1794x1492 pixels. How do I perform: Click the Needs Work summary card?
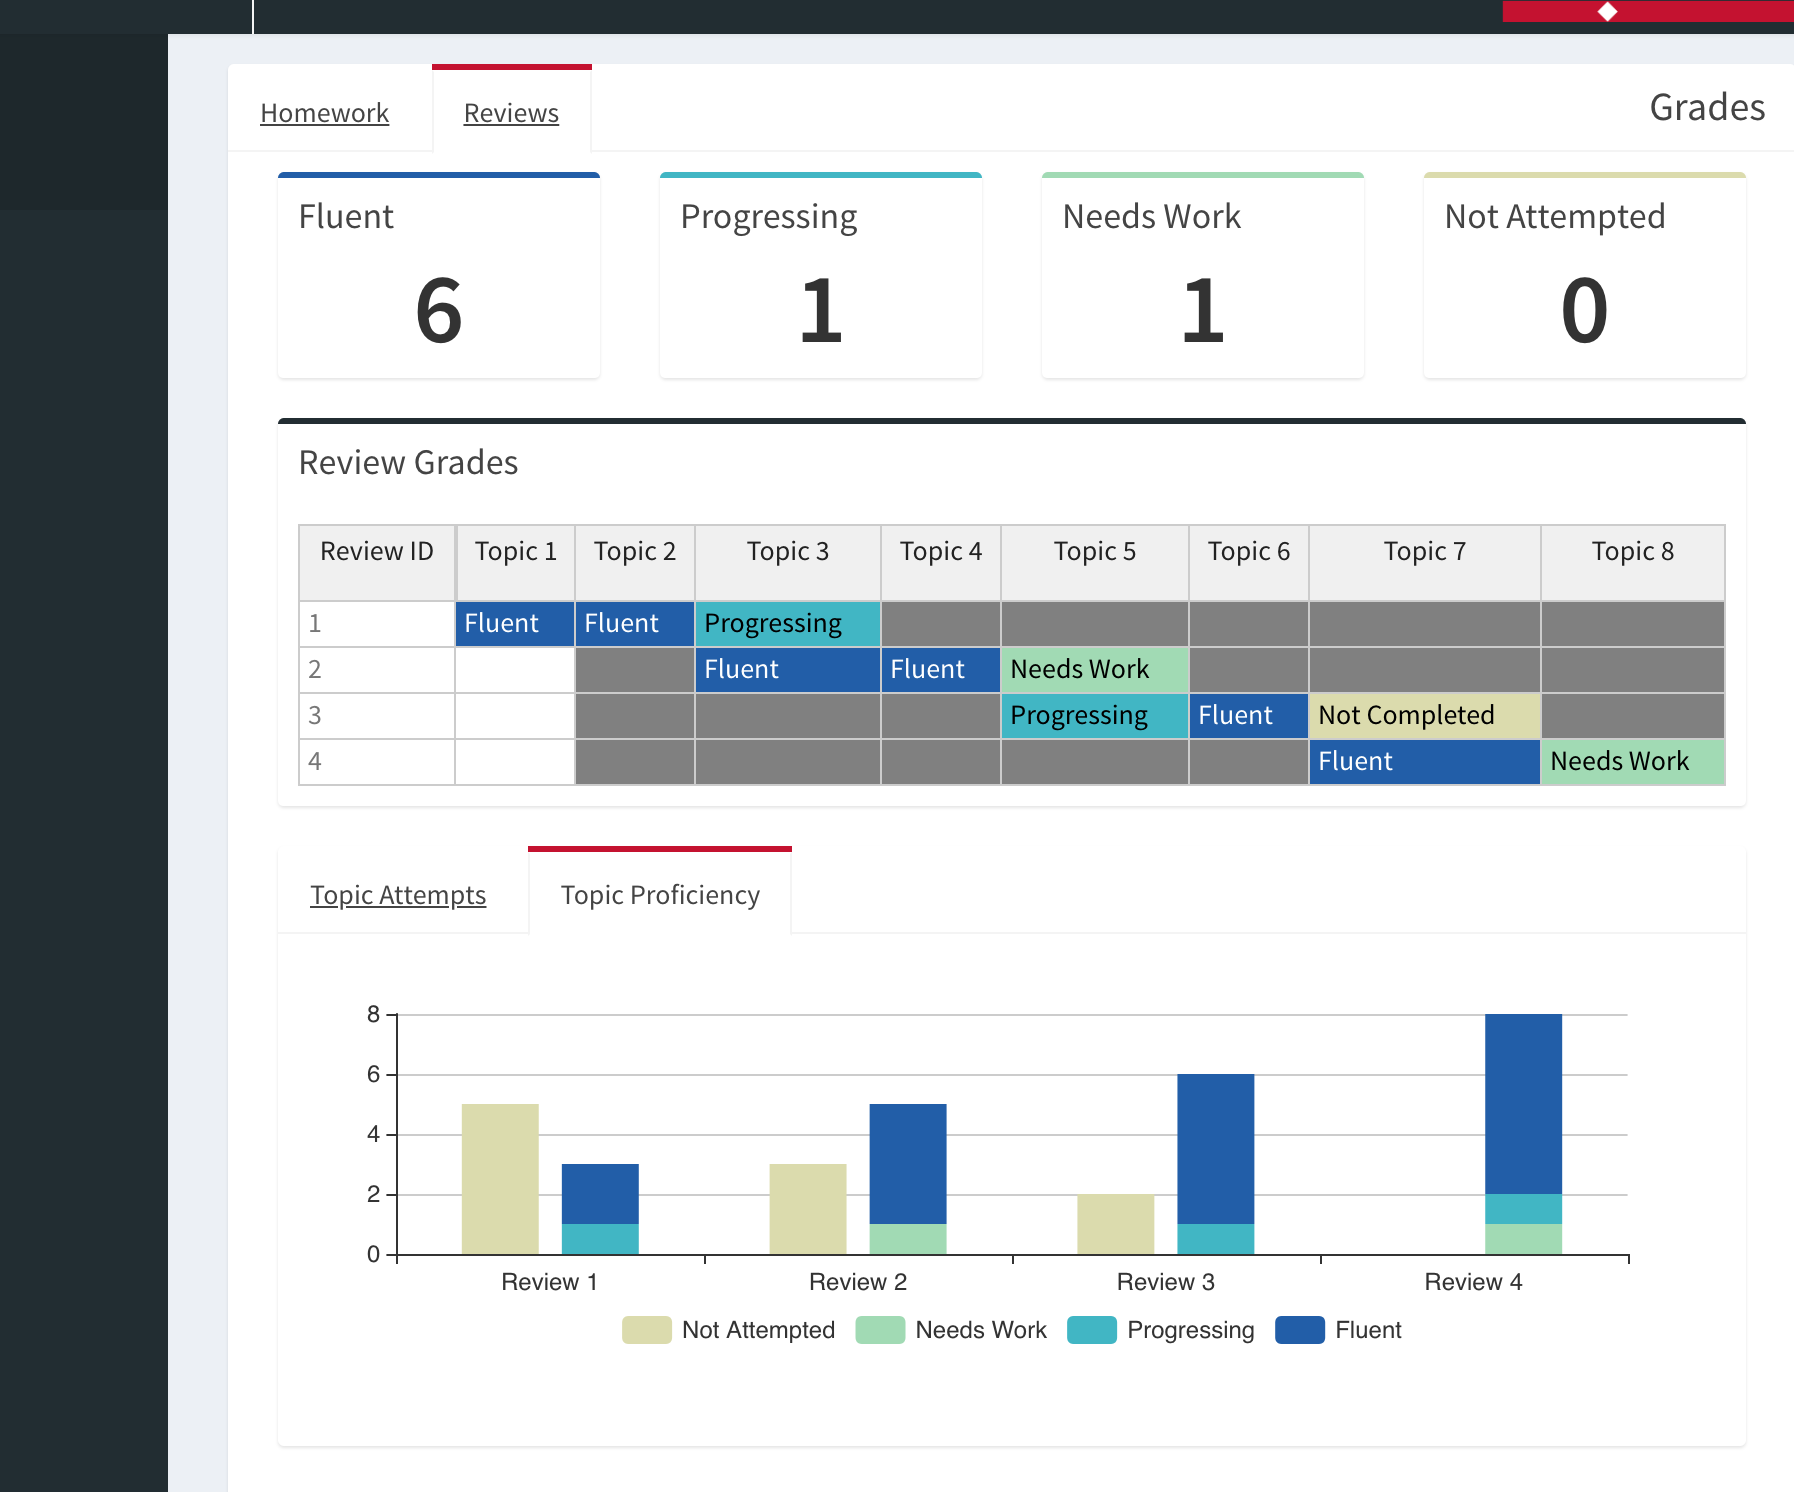1202,277
